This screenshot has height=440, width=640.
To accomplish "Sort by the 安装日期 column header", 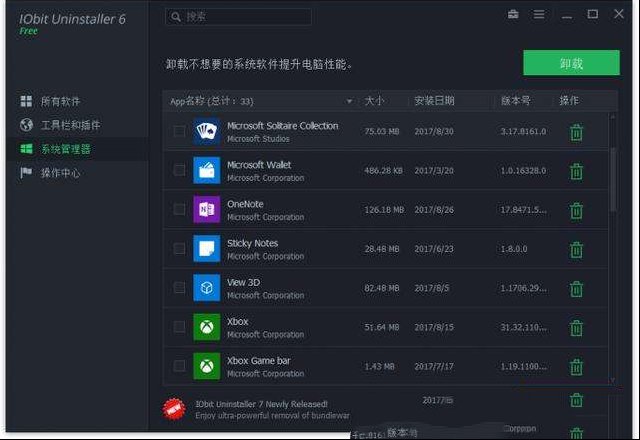I will 434,100.
